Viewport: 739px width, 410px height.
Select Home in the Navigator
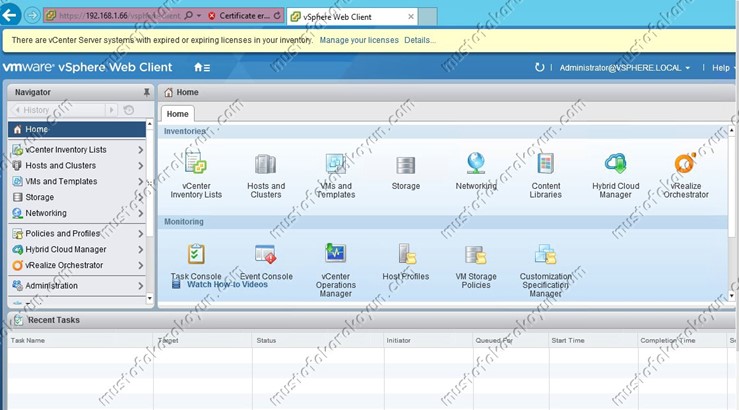(x=77, y=129)
